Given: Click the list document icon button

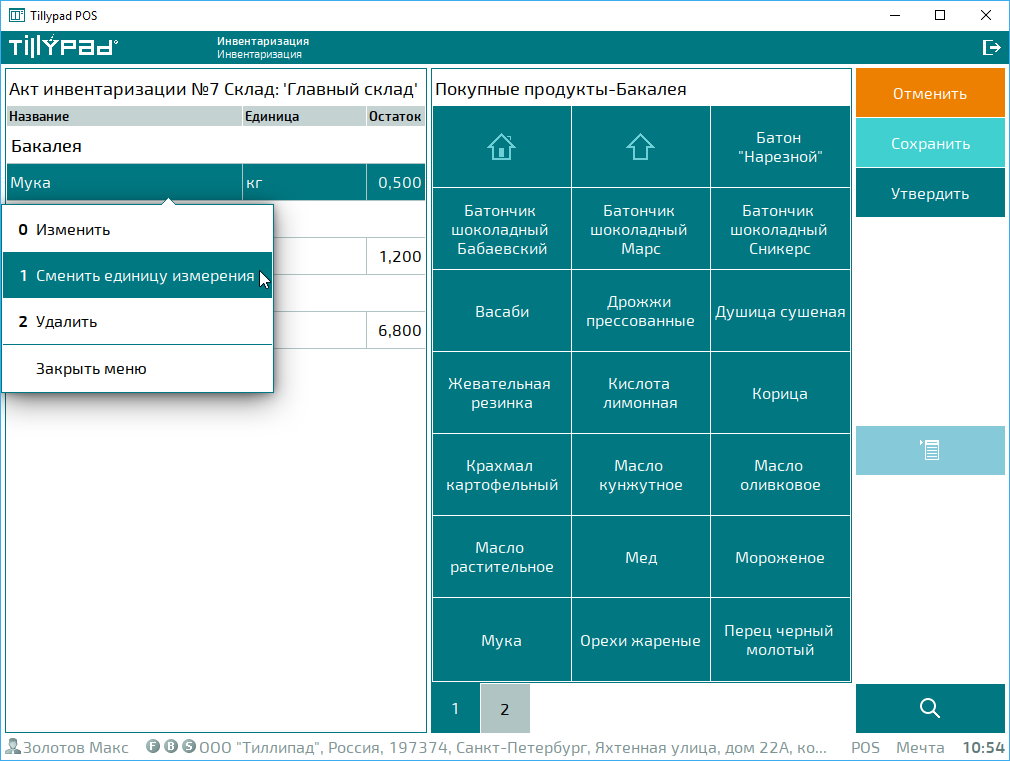Looking at the screenshot, I should tap(930, 450).
